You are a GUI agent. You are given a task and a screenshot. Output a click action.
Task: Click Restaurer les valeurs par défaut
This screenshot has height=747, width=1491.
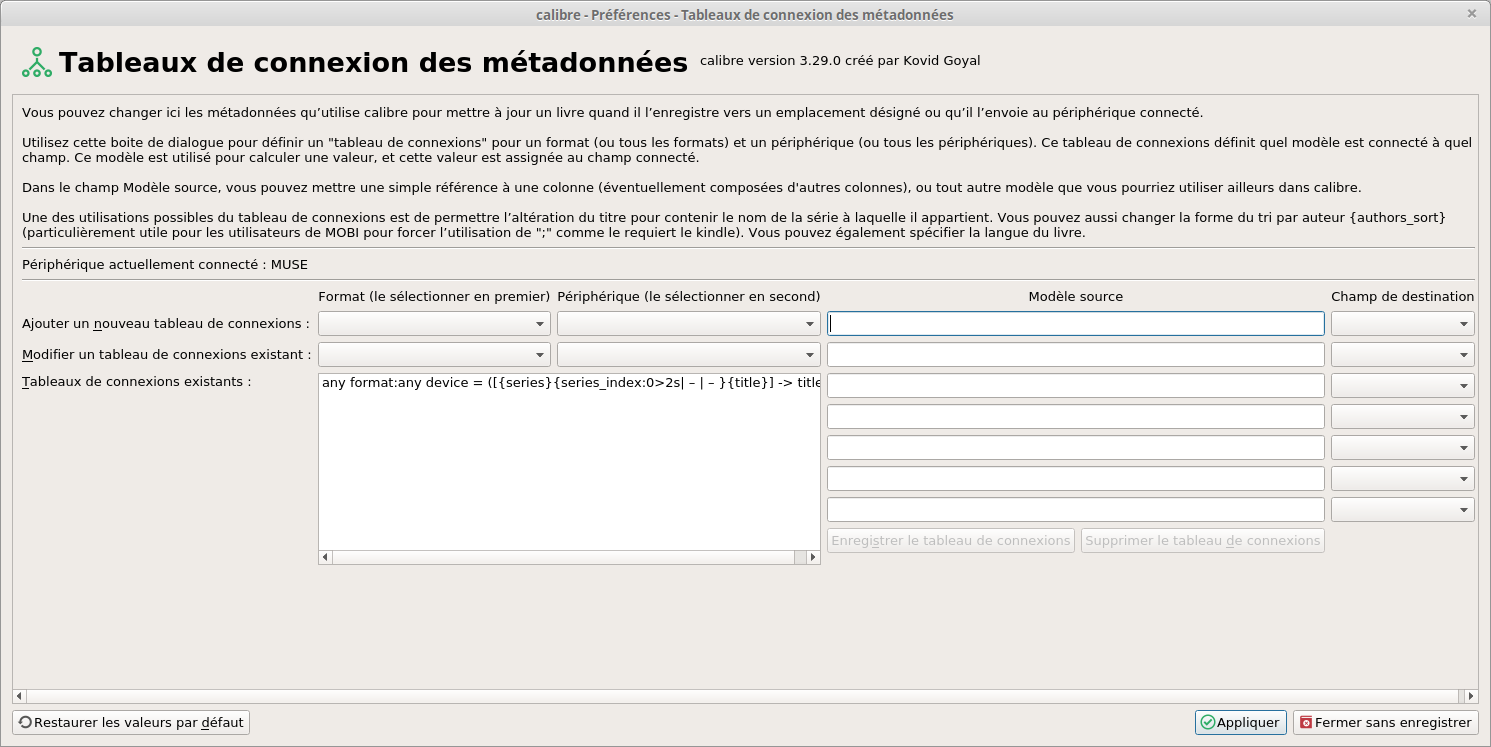pos(131,722)
